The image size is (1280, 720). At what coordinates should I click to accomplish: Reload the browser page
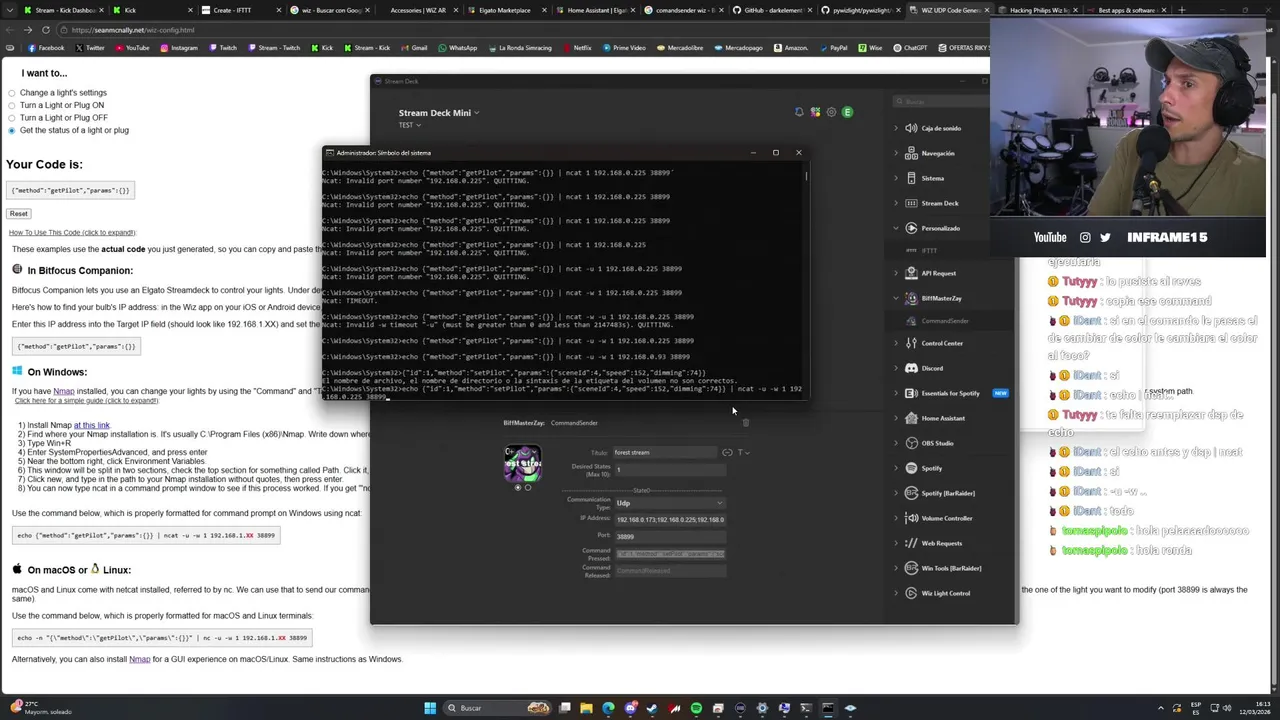(x=44, y=30)
